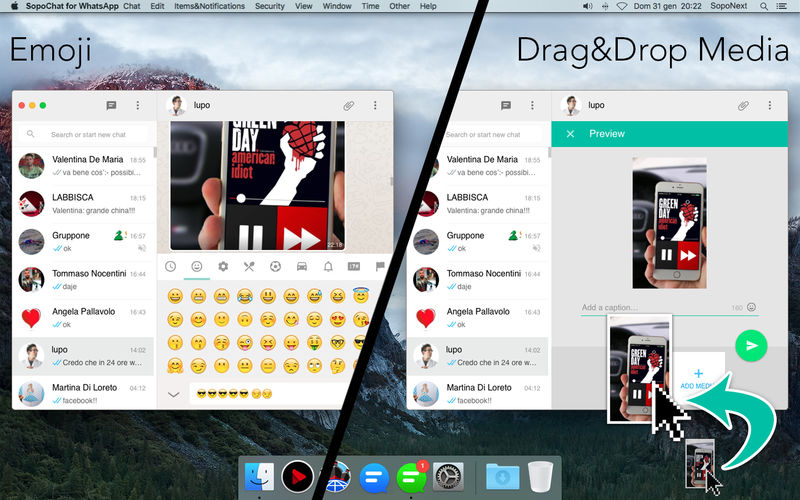
Task: Open the Items&Notifications menu
Action: [209, 6]
